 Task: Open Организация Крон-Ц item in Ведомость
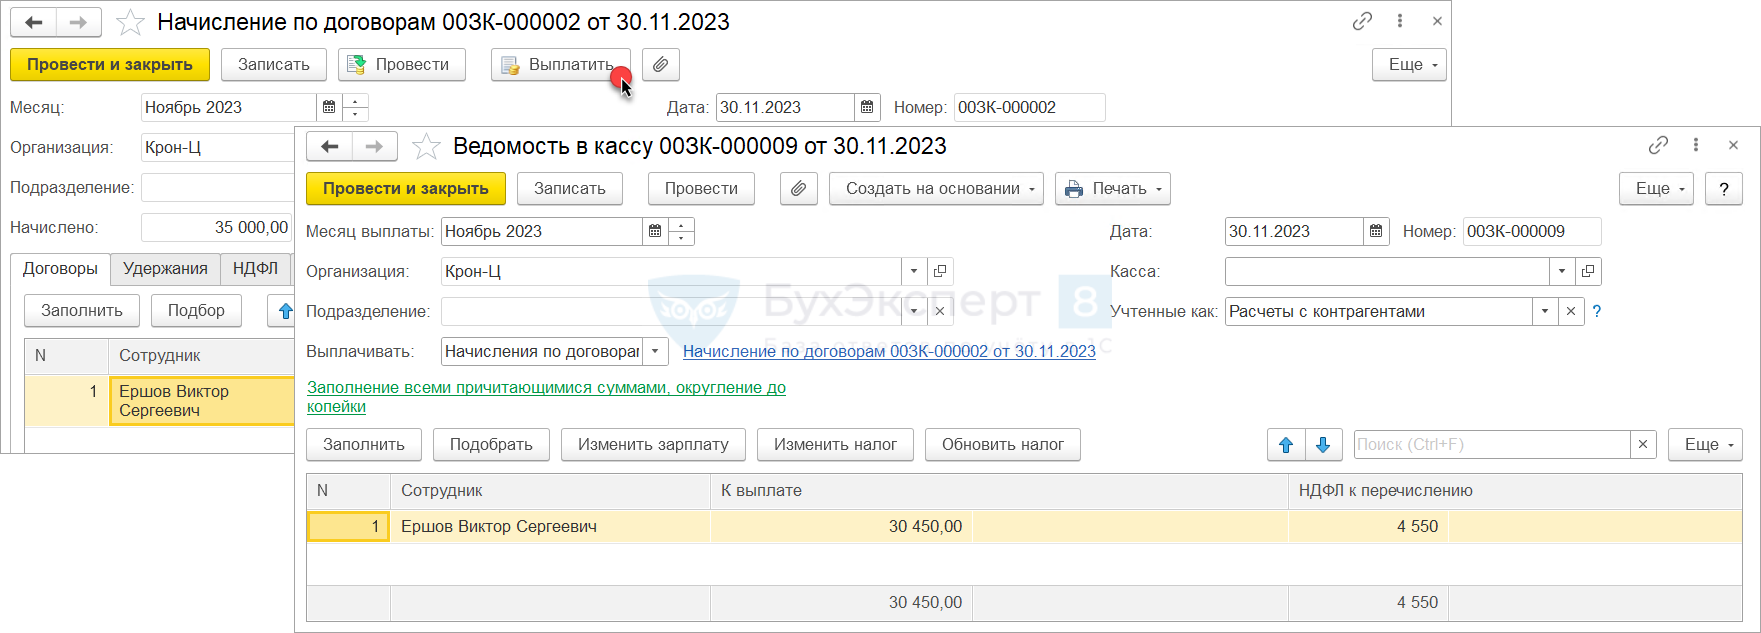pyautogui.click(x=940, y=271)
